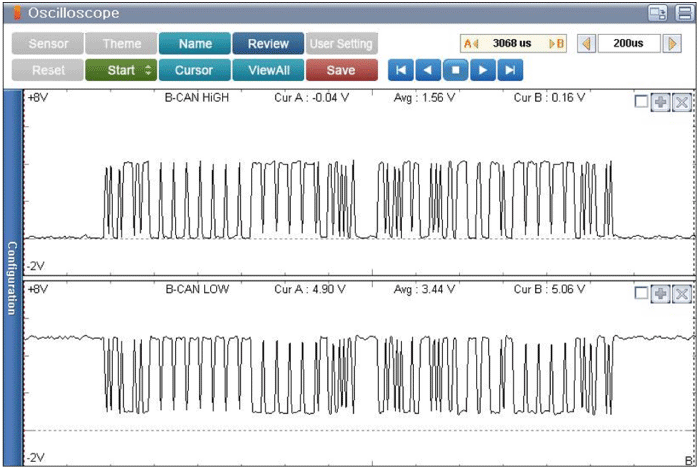Increase time base with right arrow
The image size is (700, 469).
(x=672, y=43)
